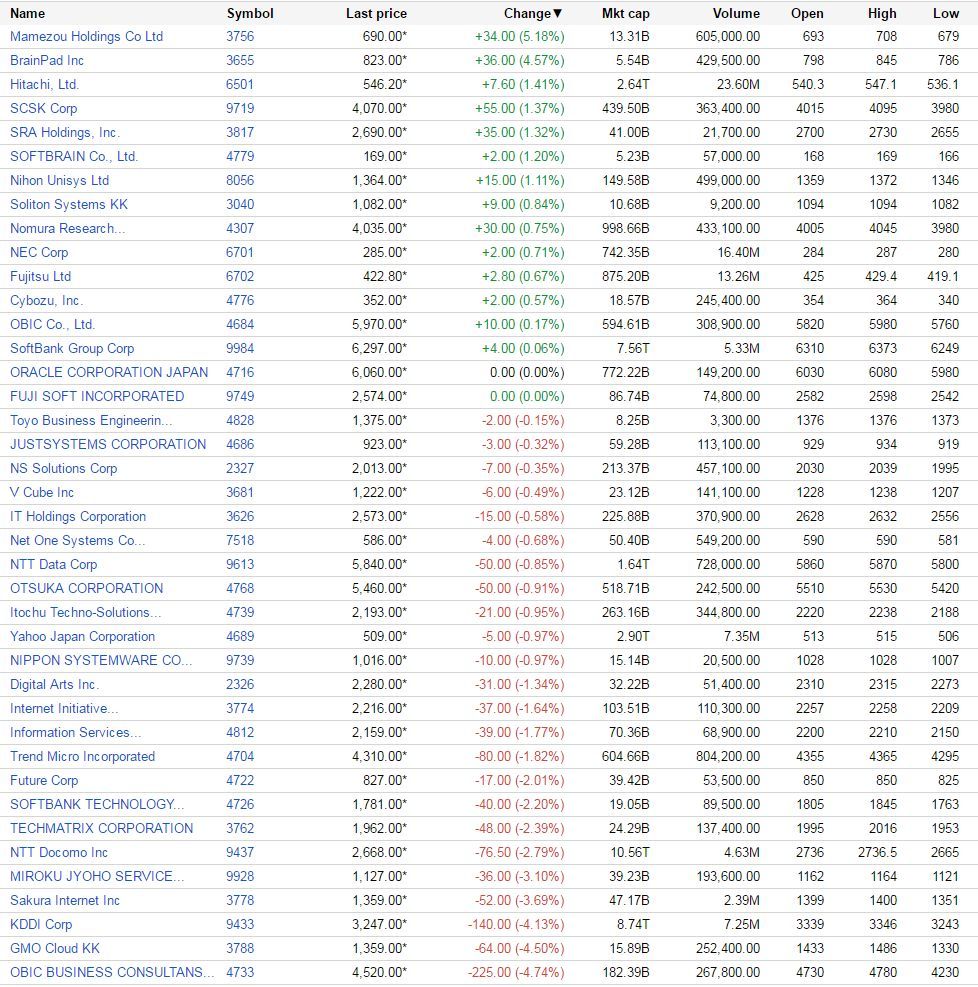Open Yahoo Japan Corporation link

tap(82, 636)
